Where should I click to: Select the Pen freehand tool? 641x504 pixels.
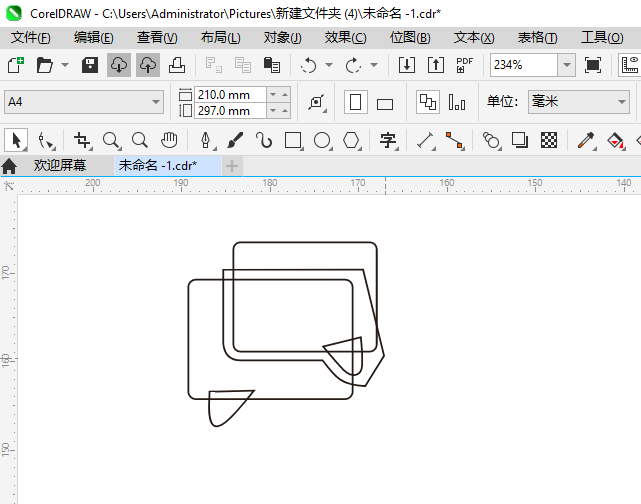pyautogui.click(x=206, y=140)
